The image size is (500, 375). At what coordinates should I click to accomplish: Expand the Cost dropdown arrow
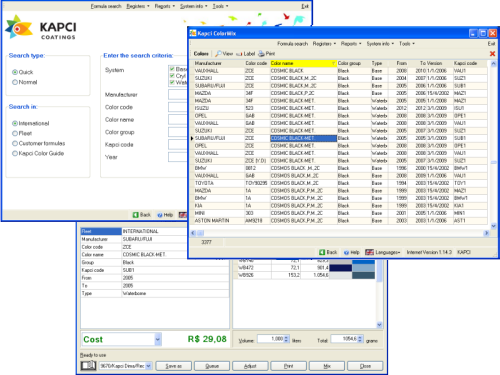coord(158,339)
